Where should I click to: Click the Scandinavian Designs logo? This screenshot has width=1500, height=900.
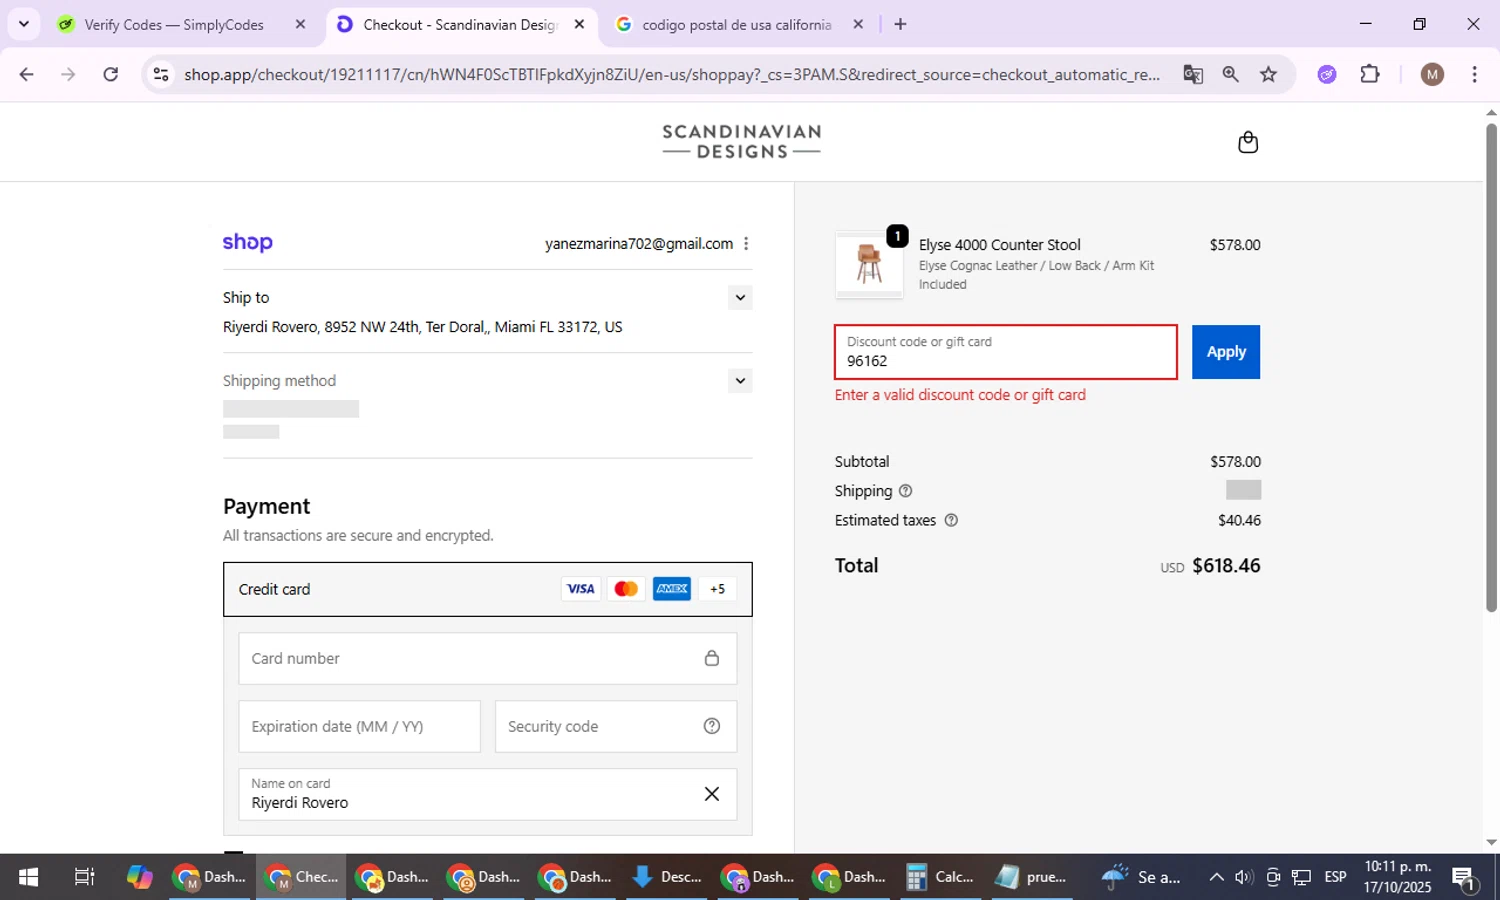tap(741, 142)
